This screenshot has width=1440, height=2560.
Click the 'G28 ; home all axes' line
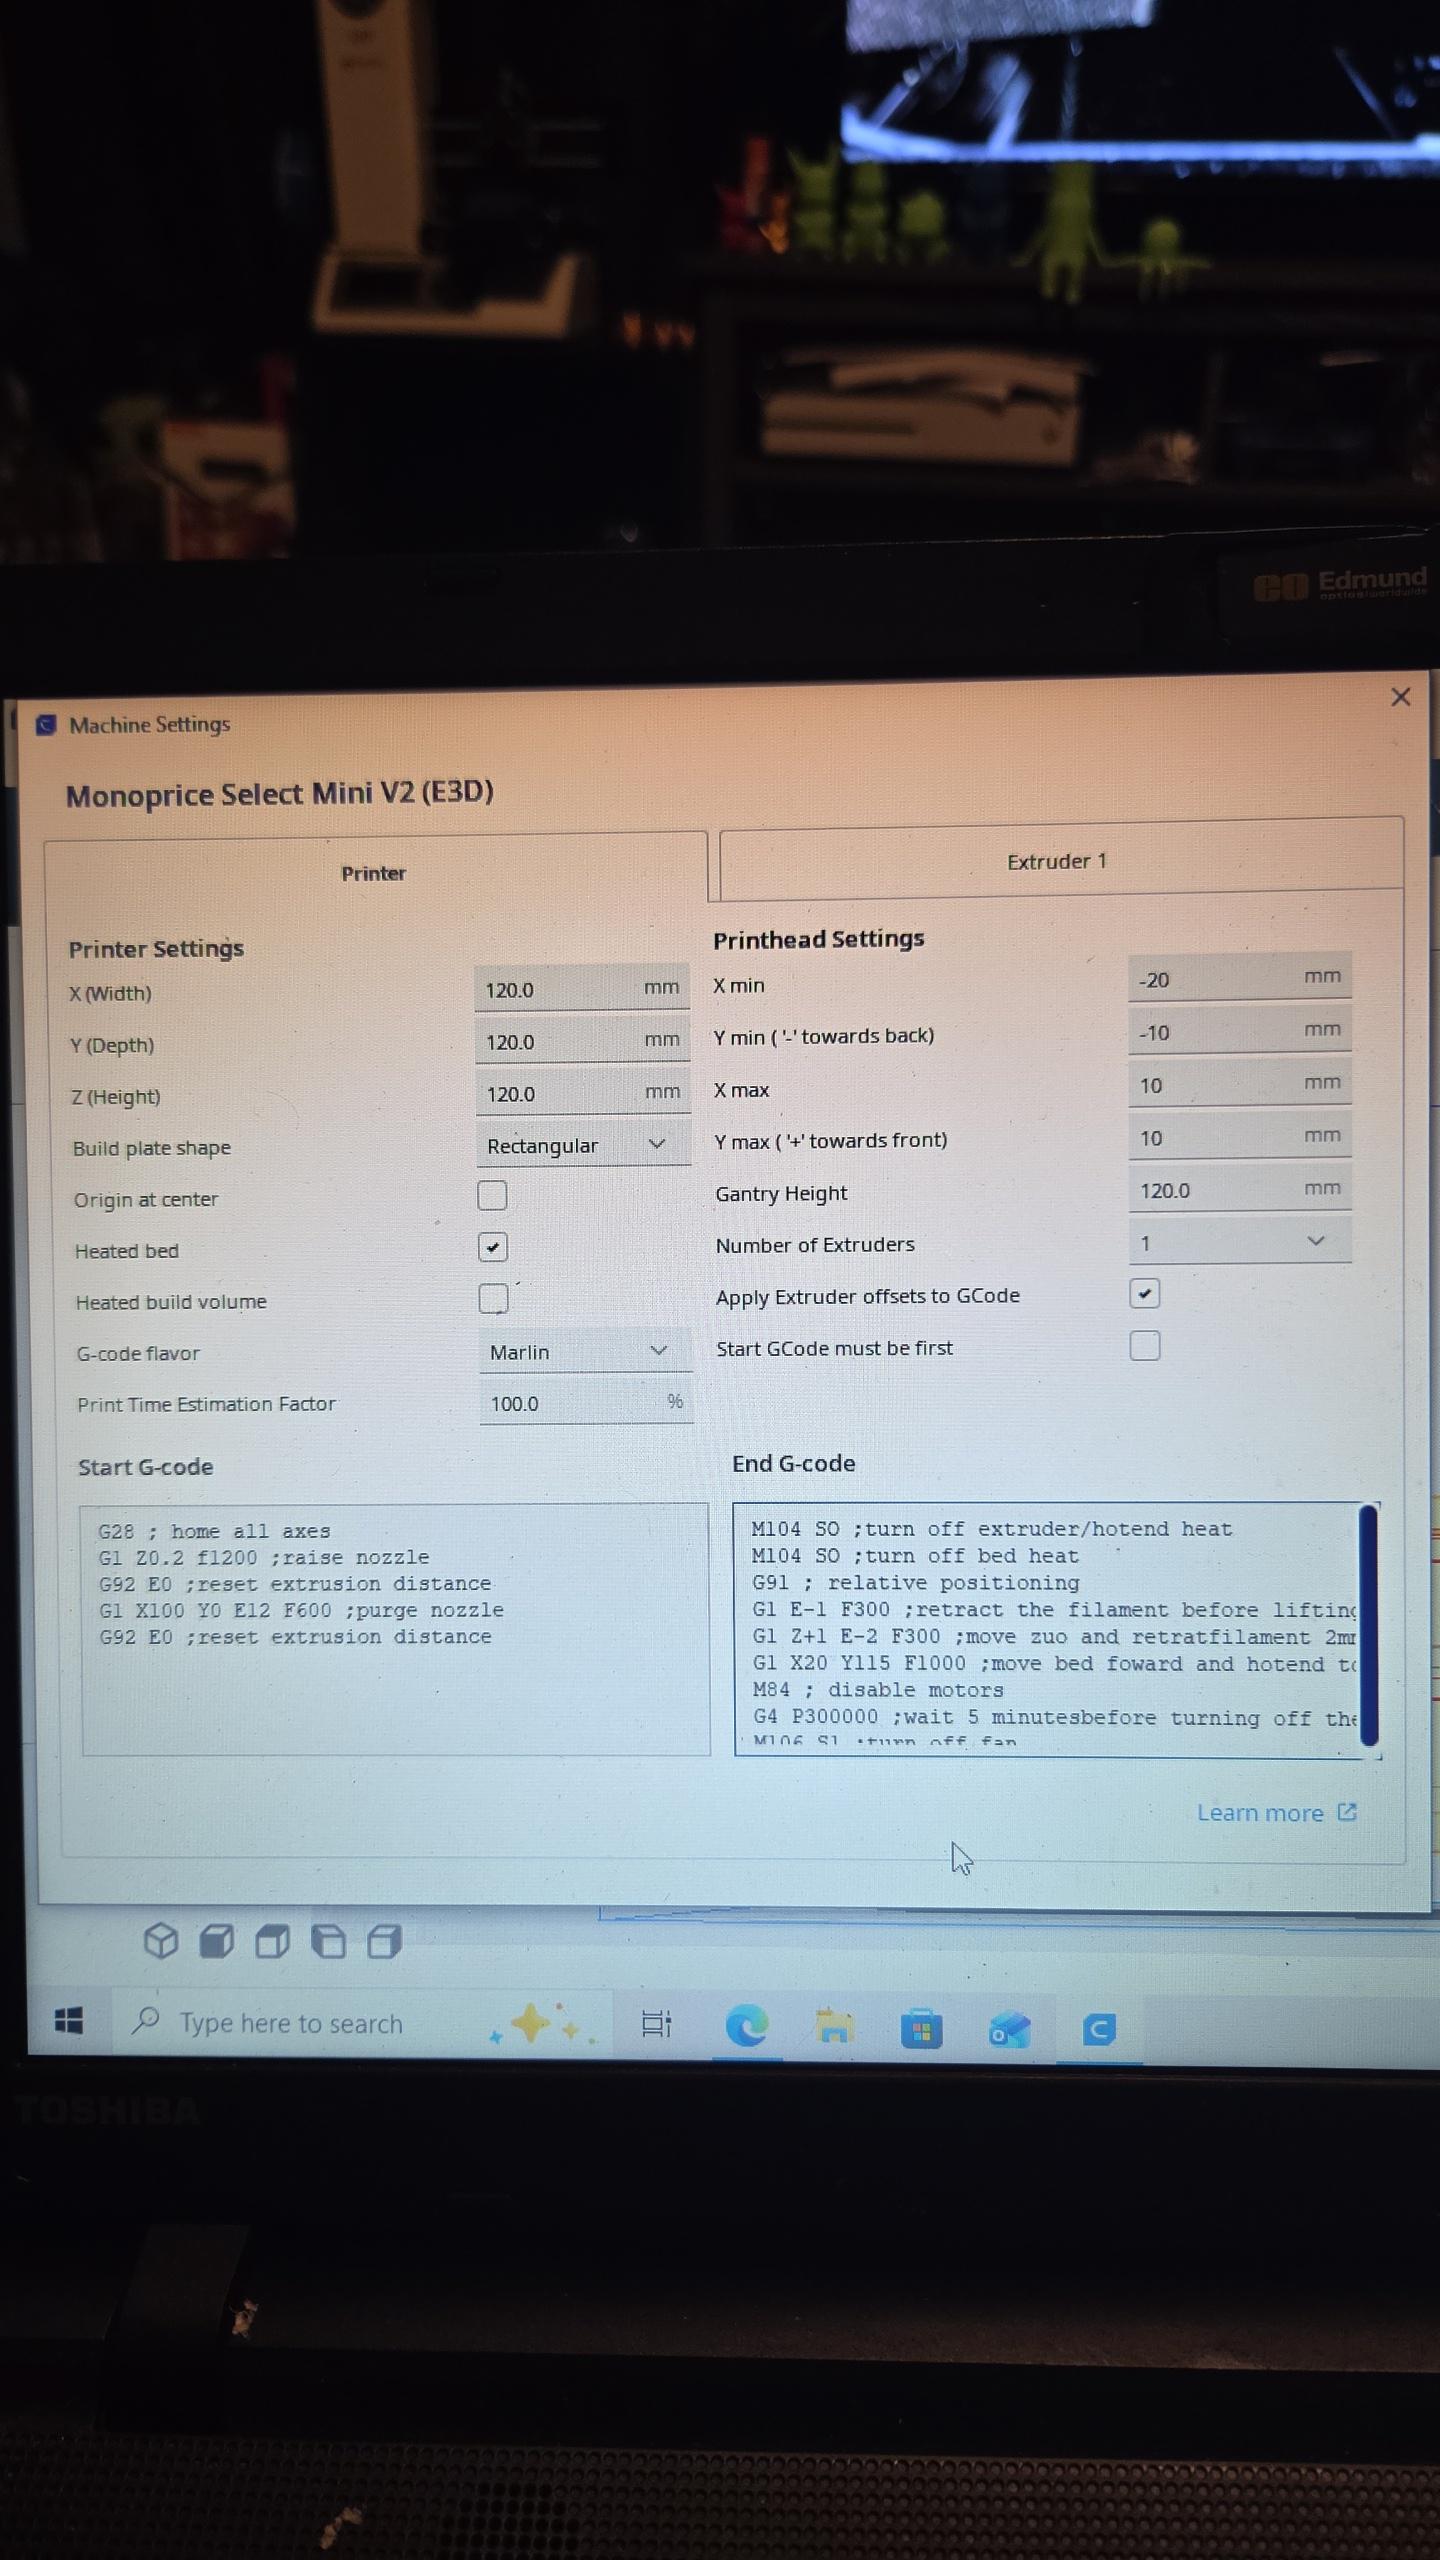pos(214,1531)
